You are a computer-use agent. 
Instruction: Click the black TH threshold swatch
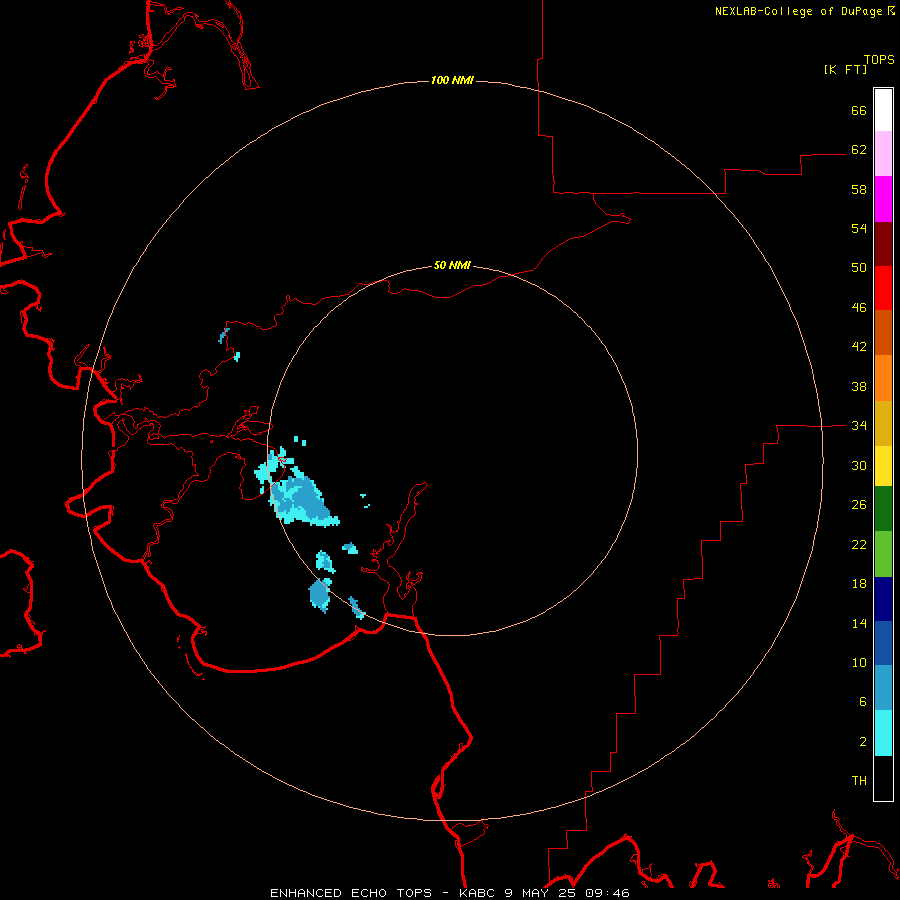pos(883,778)
